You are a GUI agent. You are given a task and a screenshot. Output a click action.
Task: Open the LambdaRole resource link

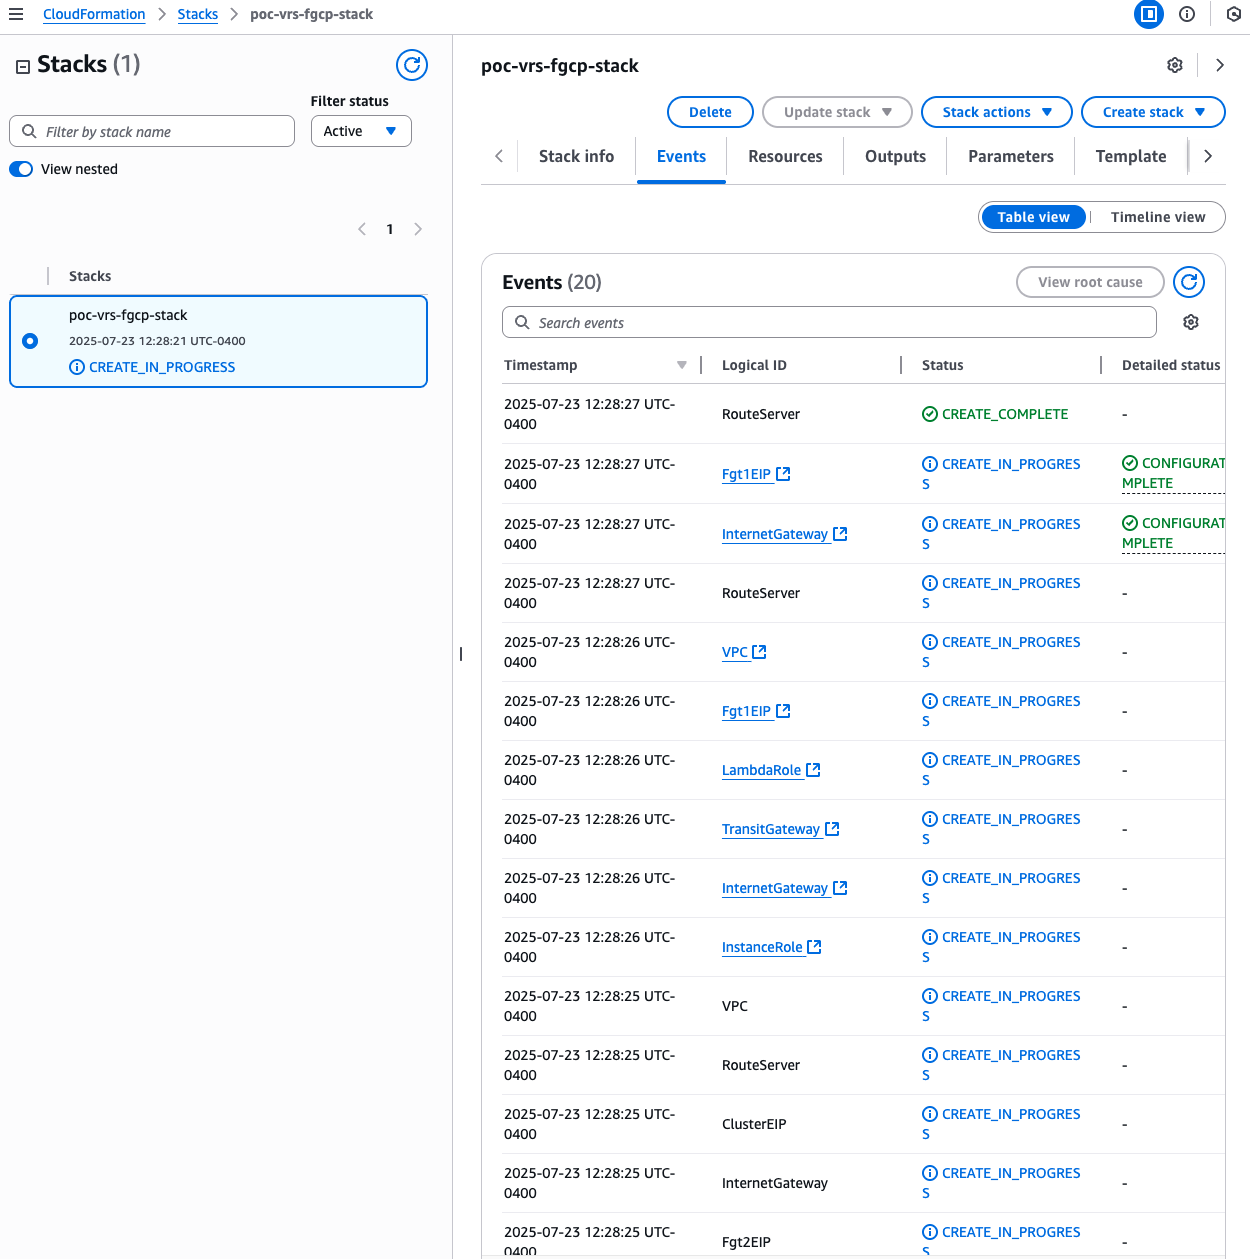[761, 770]
